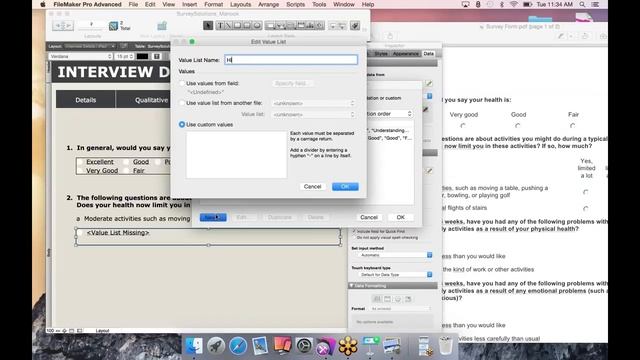This screenshot has width=640, height=360.
Task: Check the Very Good checkbox on layout
Action: [x=80, y=171]
